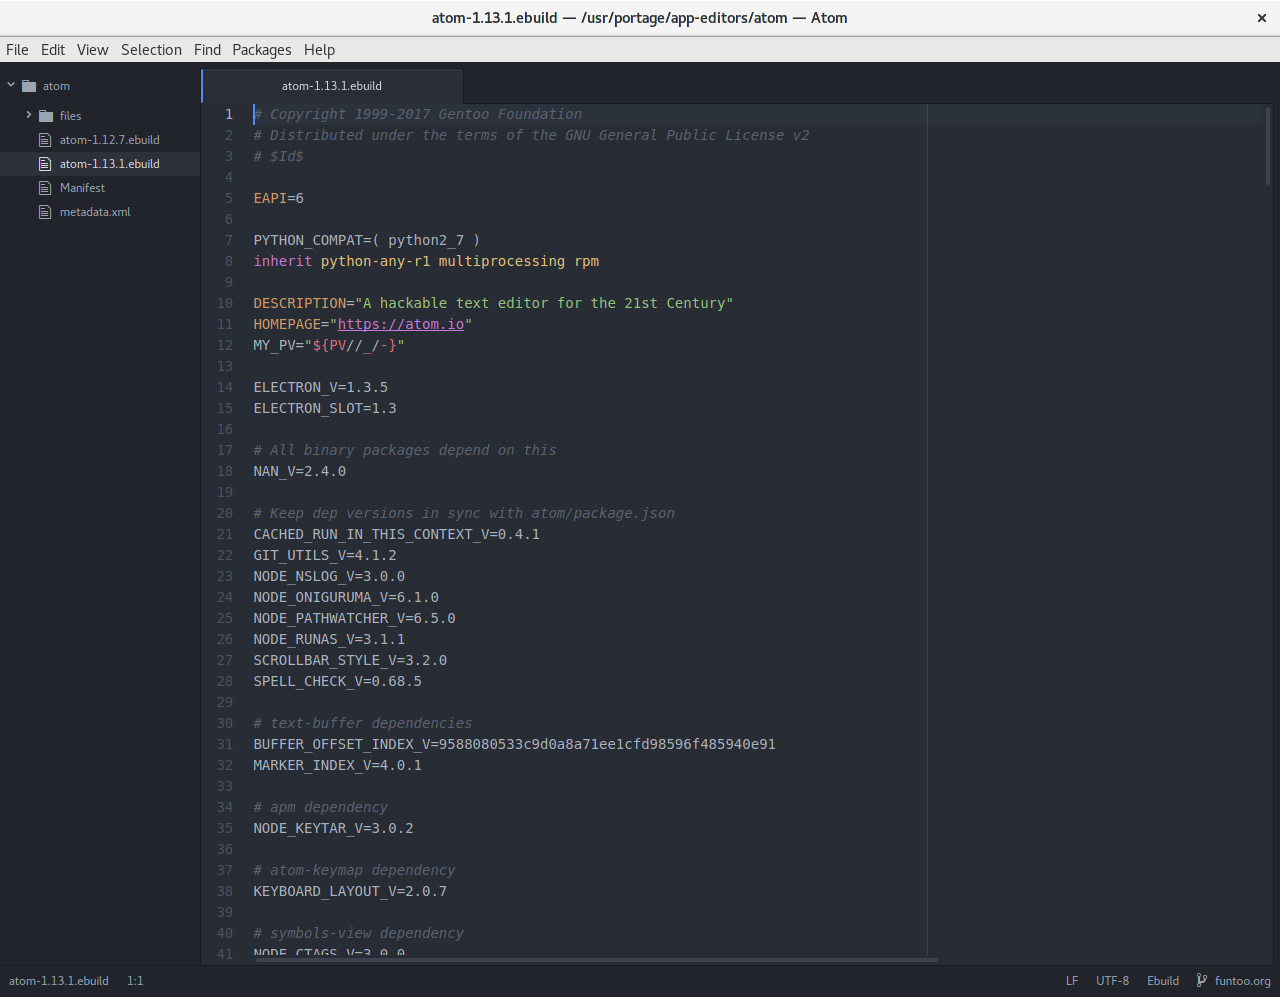Screen dimensions: 1280x997
Task: Click the Manifest file icon
Action: pos(44,188)
